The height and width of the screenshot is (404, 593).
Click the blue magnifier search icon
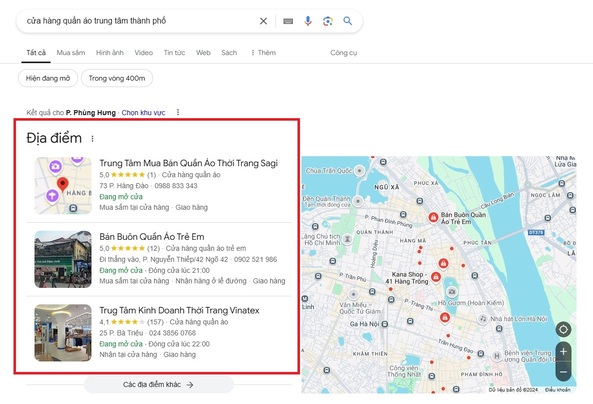pyautogui.click(x=348, y=21)
